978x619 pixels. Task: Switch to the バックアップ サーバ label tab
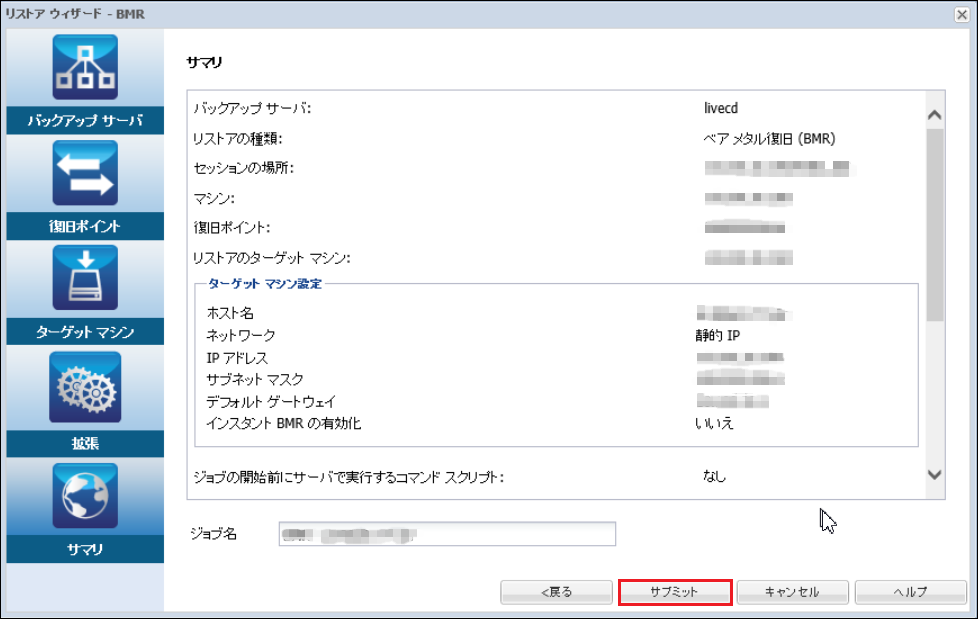pos(85,120)
